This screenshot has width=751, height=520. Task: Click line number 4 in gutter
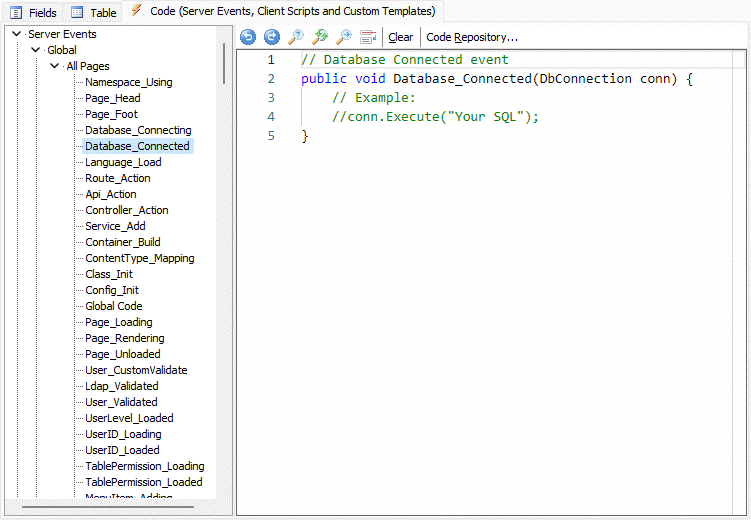click(271, 117)
